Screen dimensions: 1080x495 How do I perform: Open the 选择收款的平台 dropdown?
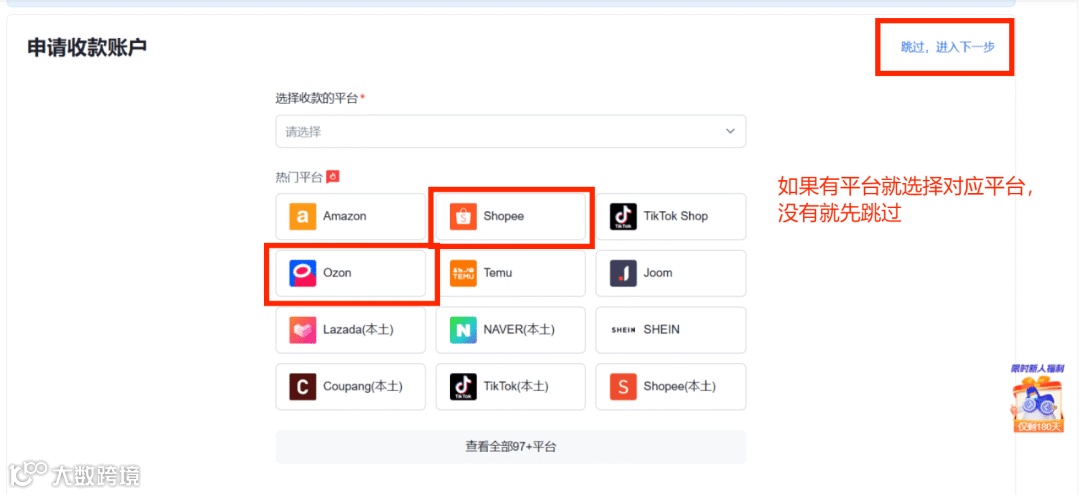510,131
